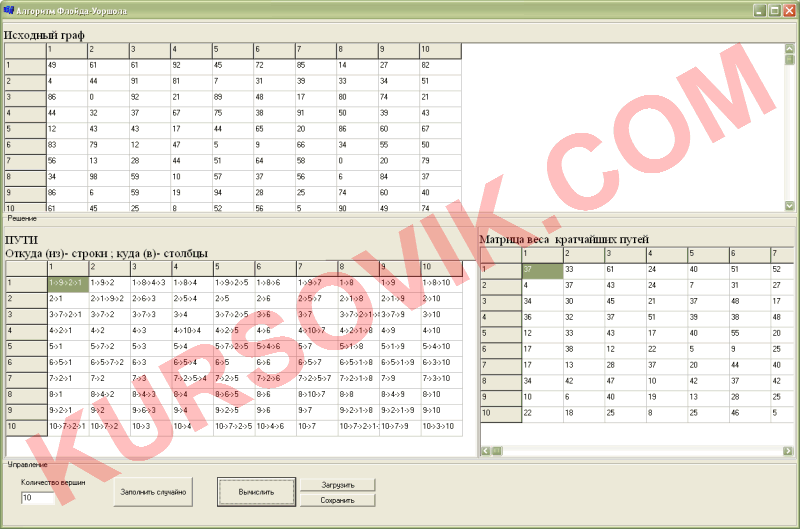Select path cell 2->6->3

click(x=152, y=300)
